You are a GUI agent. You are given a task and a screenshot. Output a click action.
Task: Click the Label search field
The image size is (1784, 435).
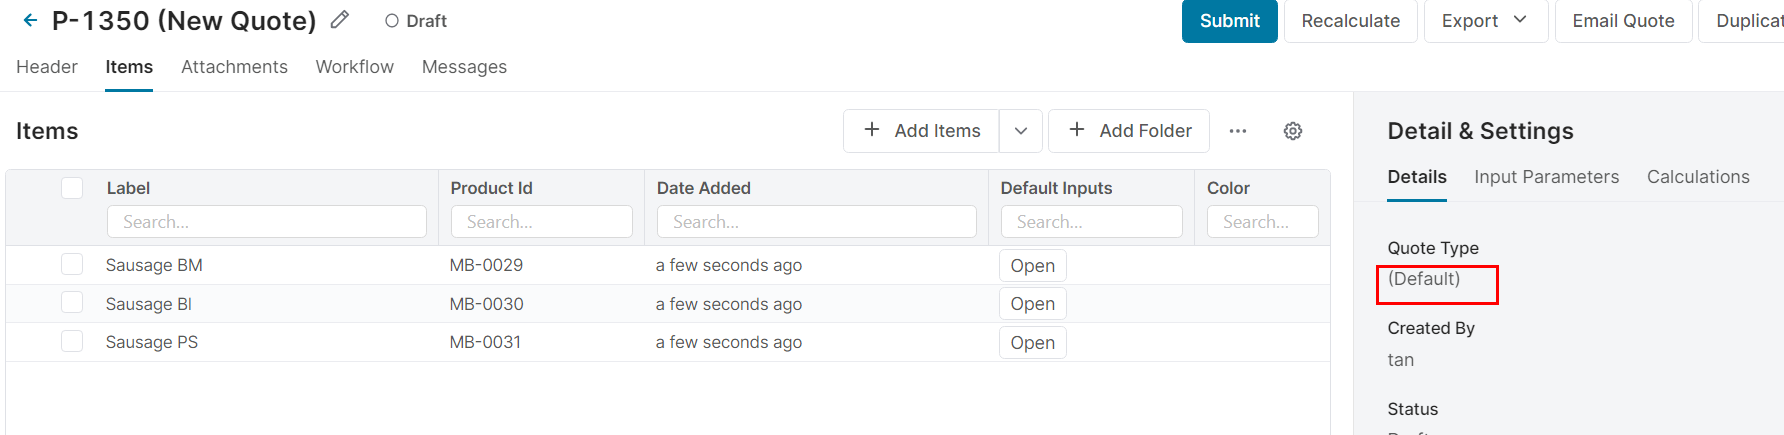pyautogui.click(x=266, y=222)
